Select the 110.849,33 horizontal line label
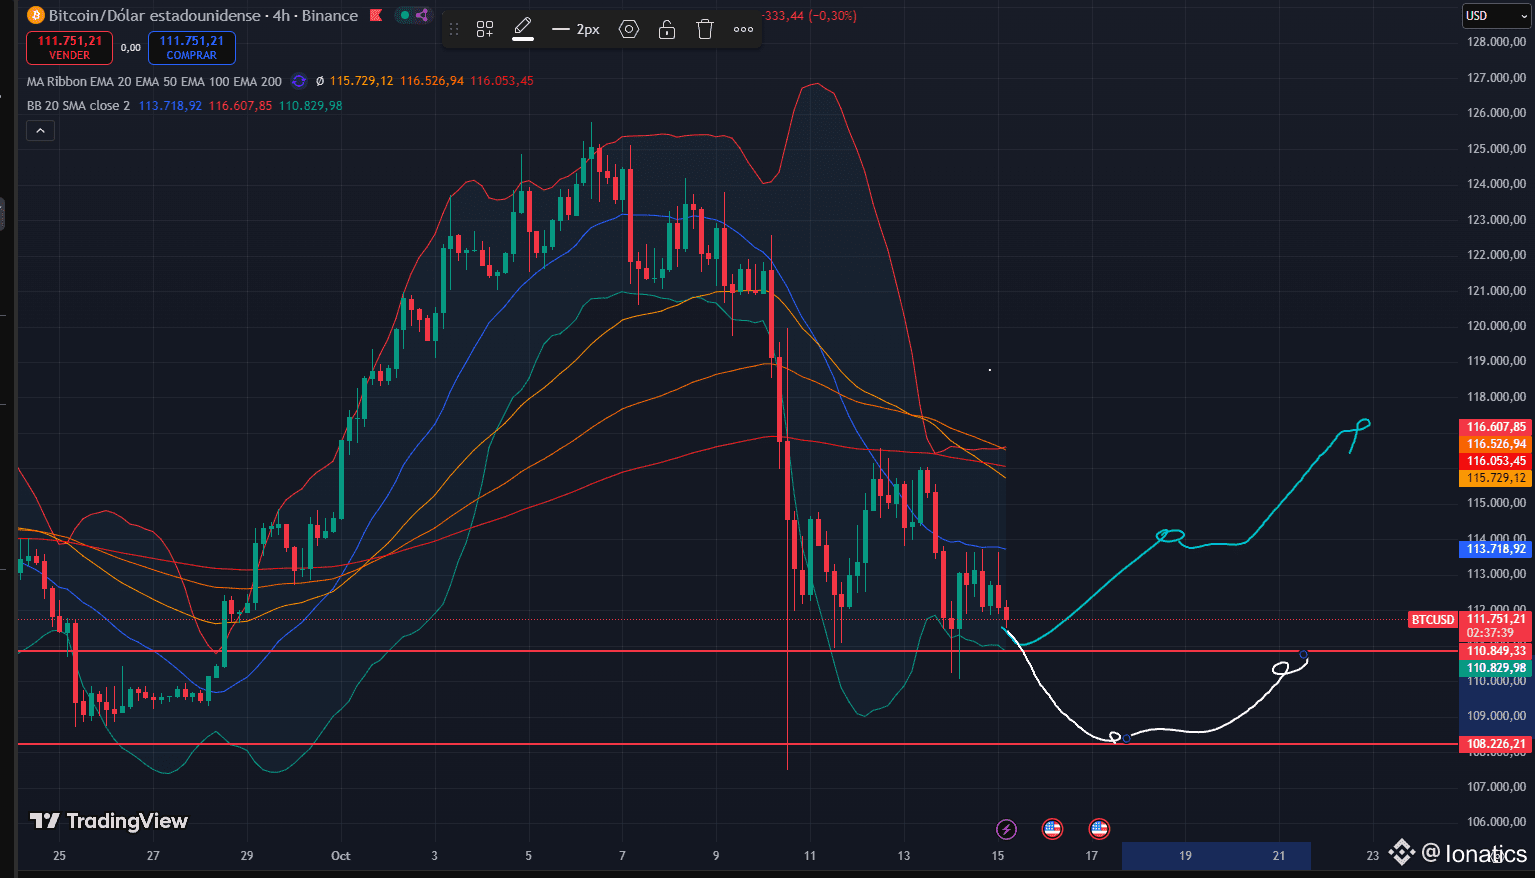 (x=1496, y=651)
